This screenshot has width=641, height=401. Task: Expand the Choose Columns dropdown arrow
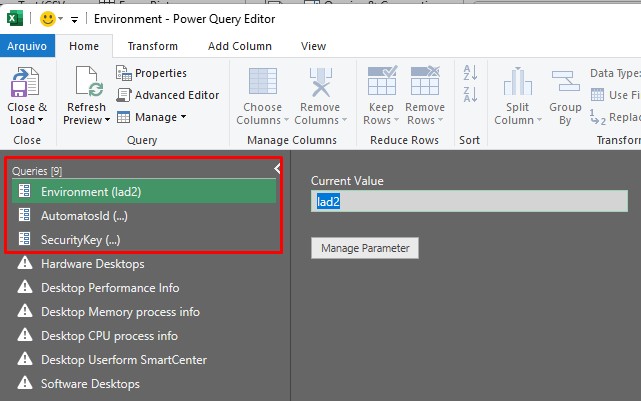pyautogui.click(x=286, y=120)
